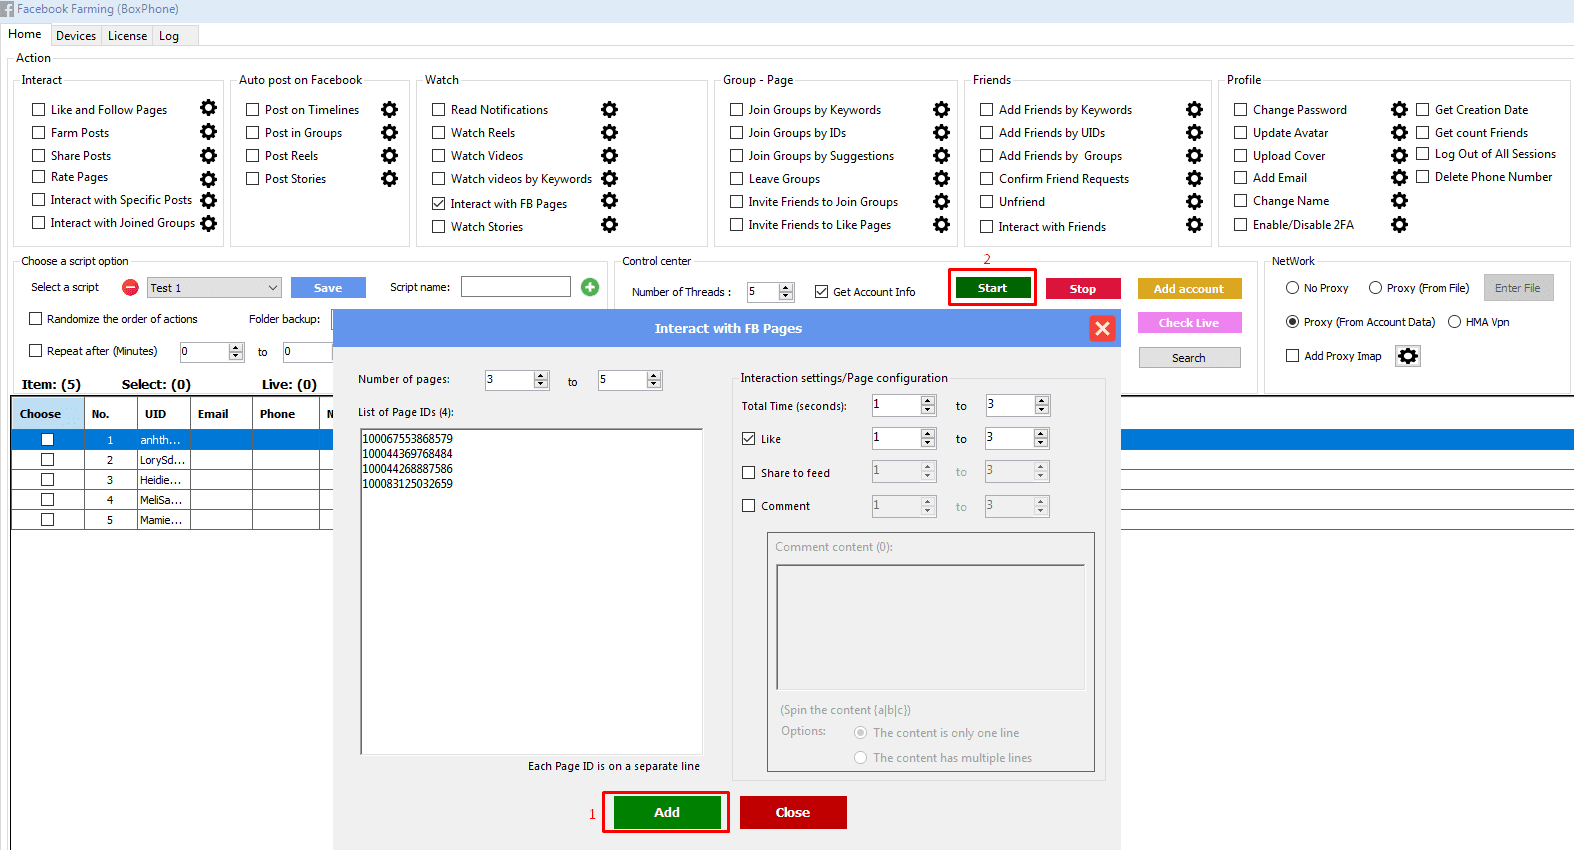Increase Like minimum count
Screen dimensions: 1574x850
click(x=928, y=434)
